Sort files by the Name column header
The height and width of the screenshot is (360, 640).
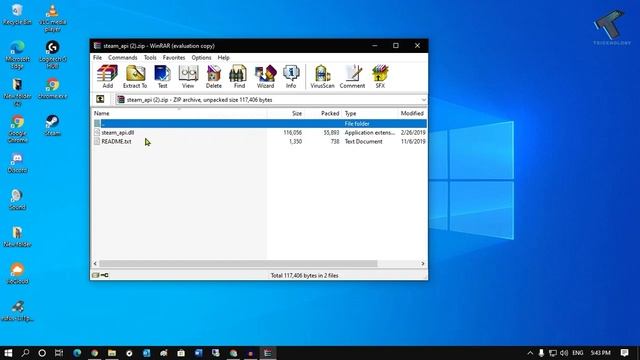pos(179,113)
